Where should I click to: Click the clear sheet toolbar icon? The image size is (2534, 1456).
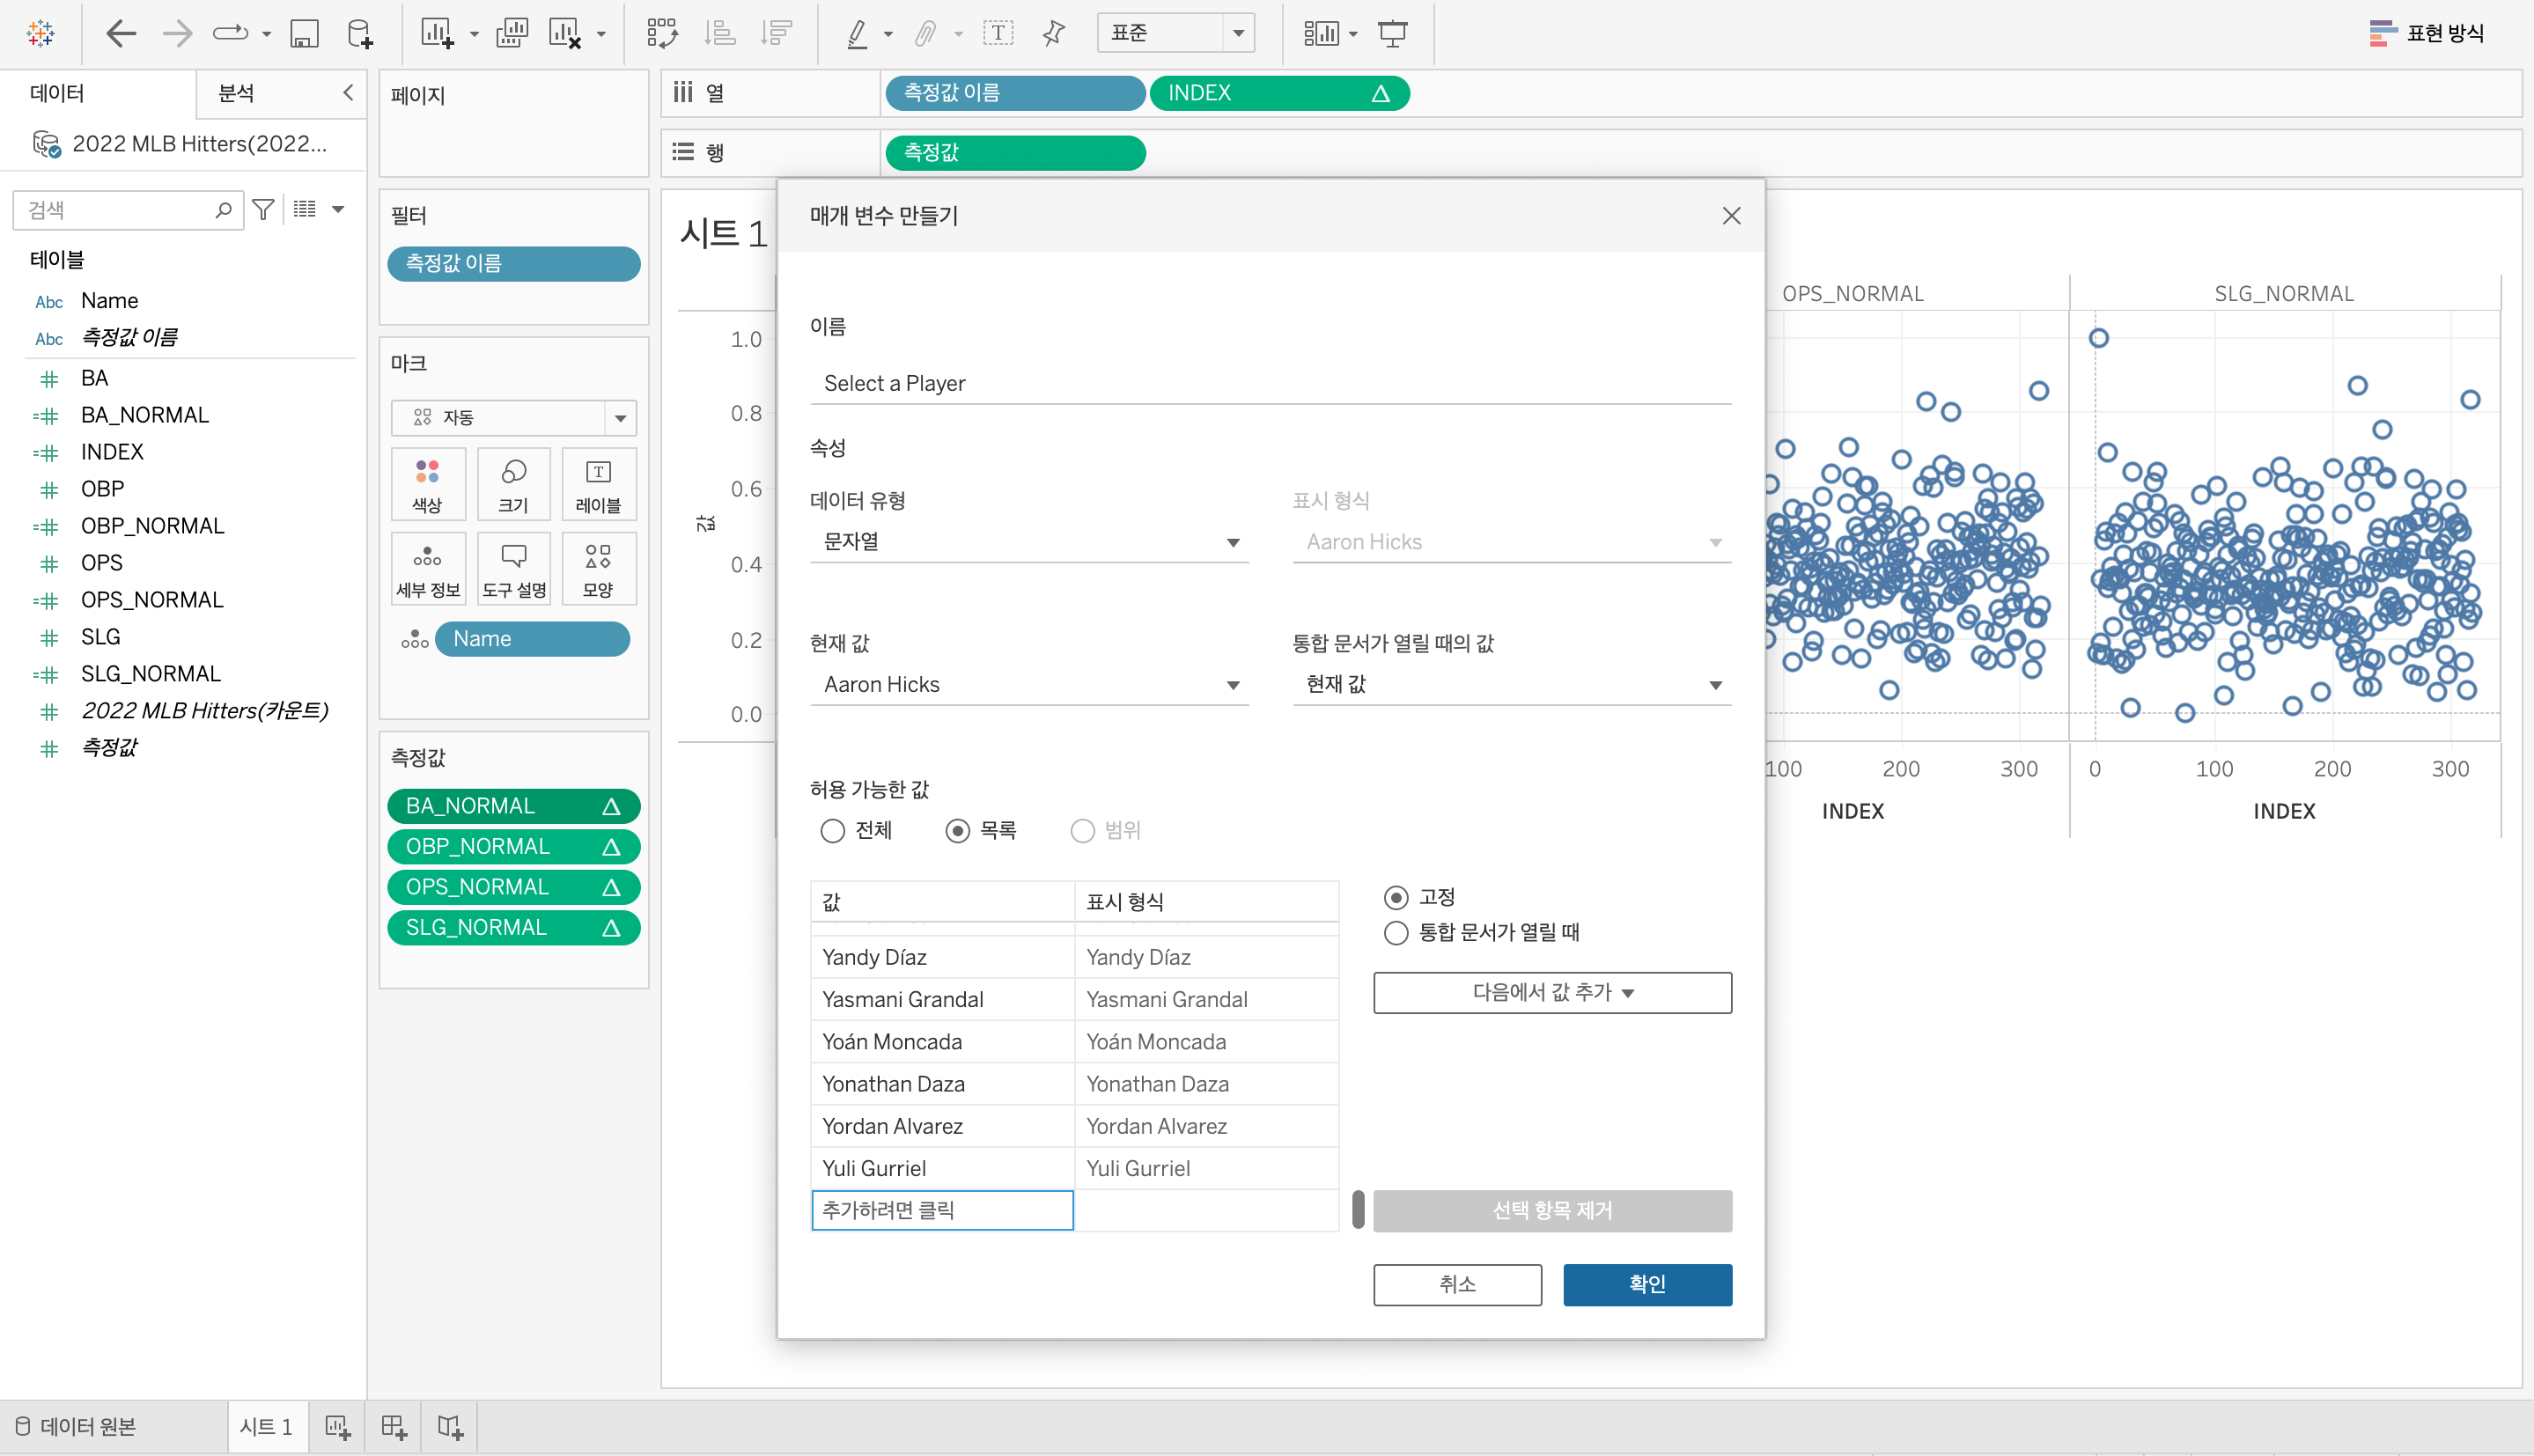(x=565, y=34)
